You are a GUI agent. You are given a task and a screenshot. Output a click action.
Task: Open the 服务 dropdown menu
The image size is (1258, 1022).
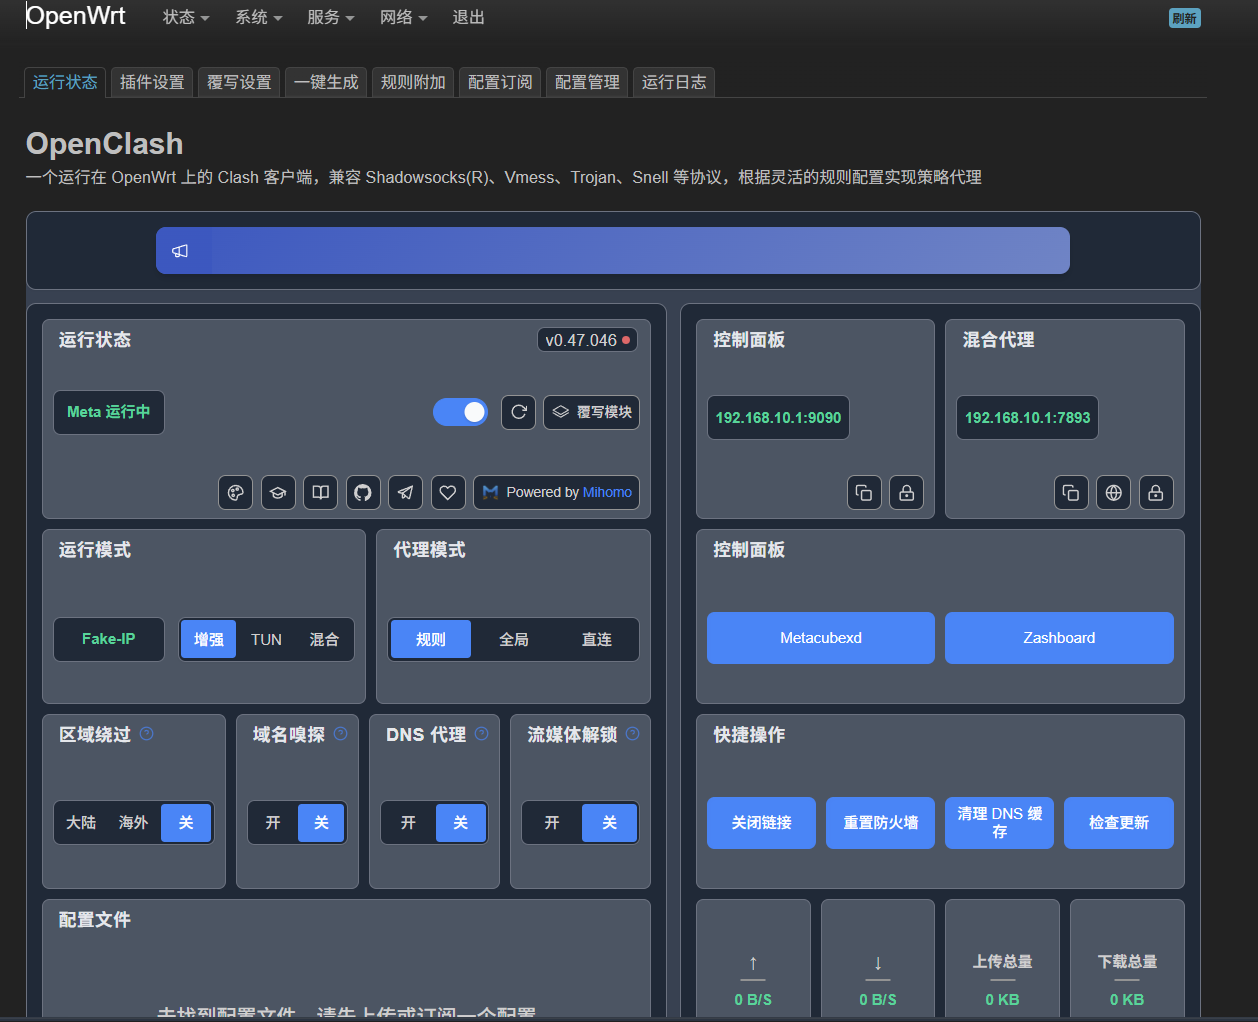tap(330, 17)
